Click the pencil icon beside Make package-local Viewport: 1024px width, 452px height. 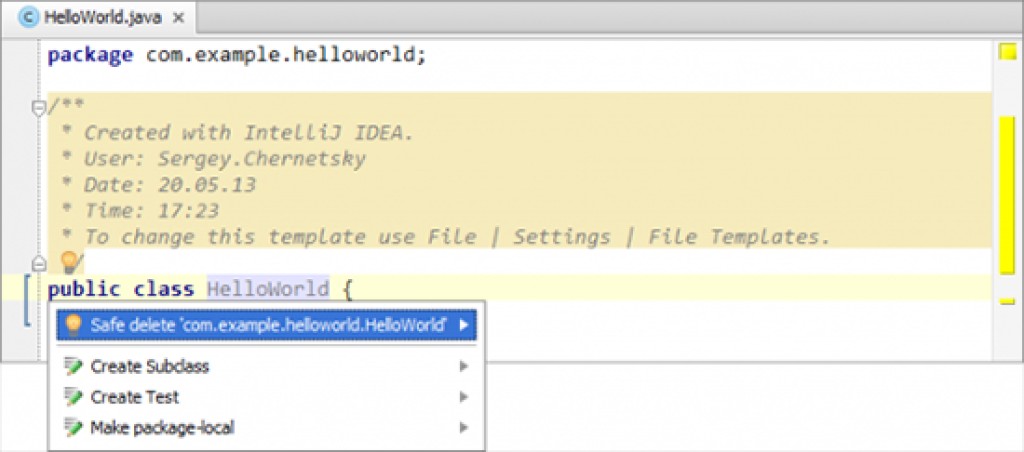click(x=74, y=428)
